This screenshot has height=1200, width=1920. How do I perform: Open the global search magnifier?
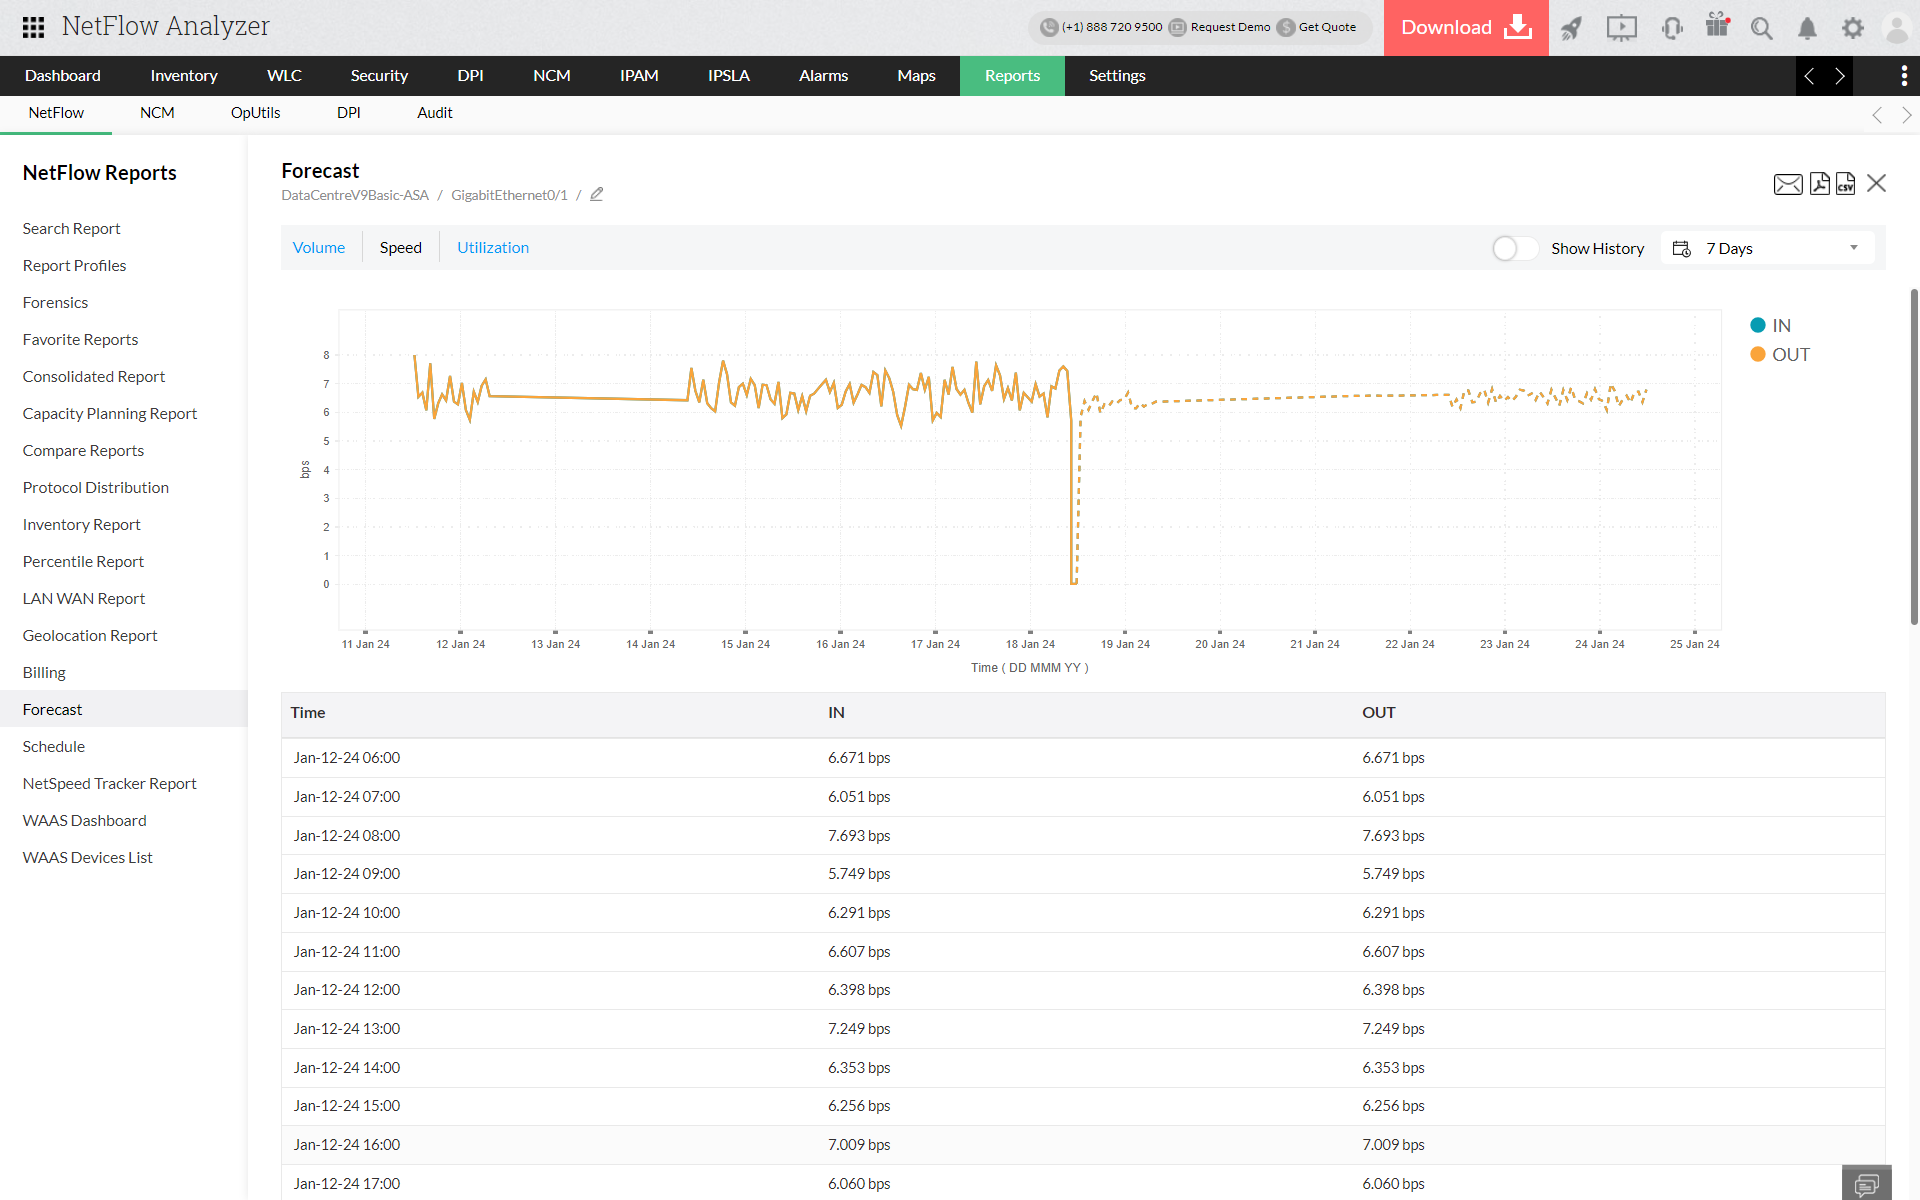[1761, 28]
